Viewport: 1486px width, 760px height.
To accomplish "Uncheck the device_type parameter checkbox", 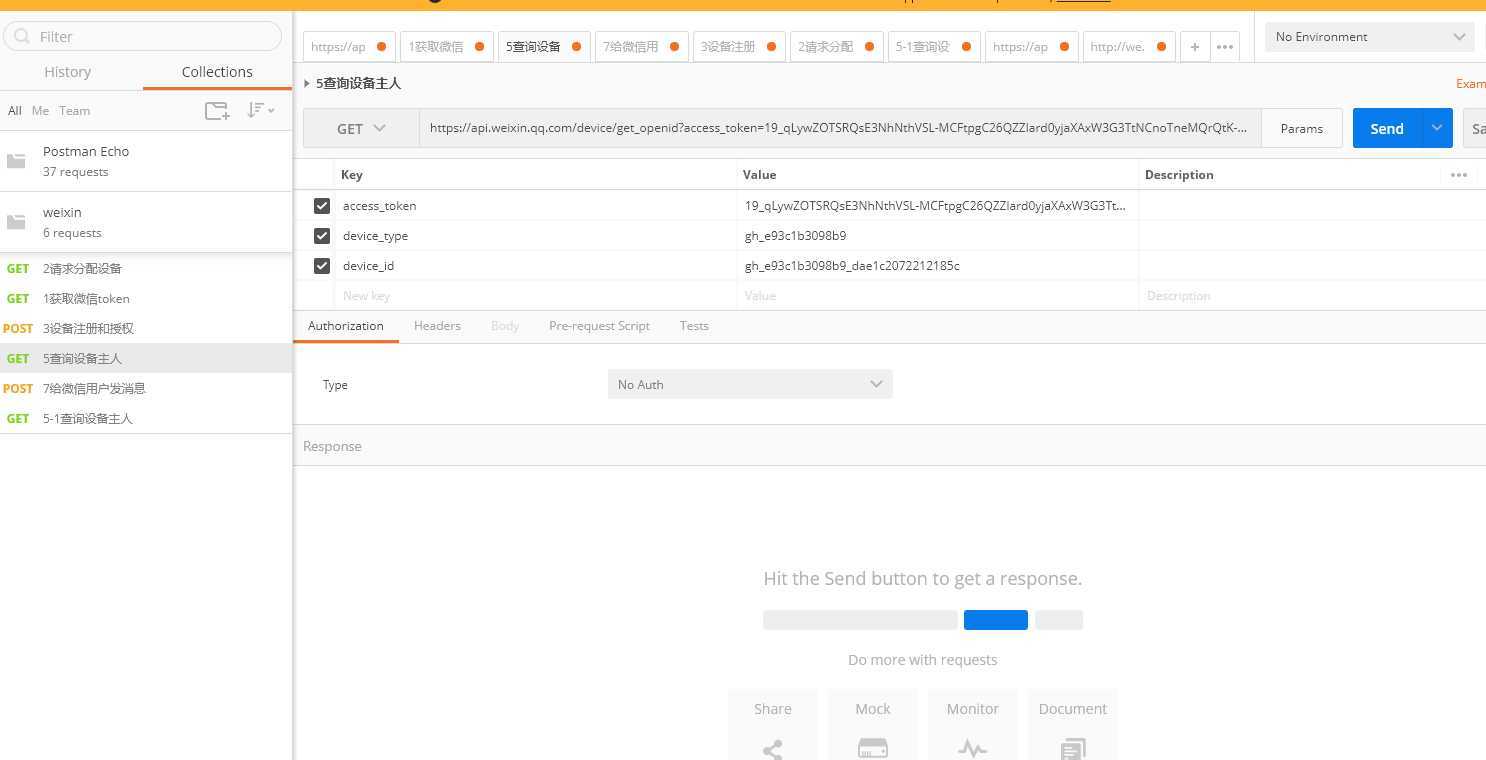I will [x=322, y=236].
